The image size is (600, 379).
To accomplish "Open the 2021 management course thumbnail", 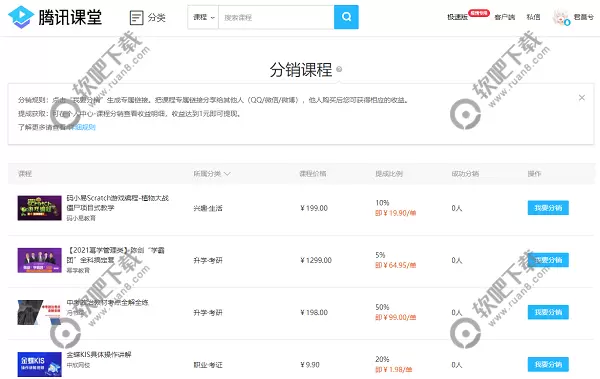I will pyautogui.click(x=39, y=260).
